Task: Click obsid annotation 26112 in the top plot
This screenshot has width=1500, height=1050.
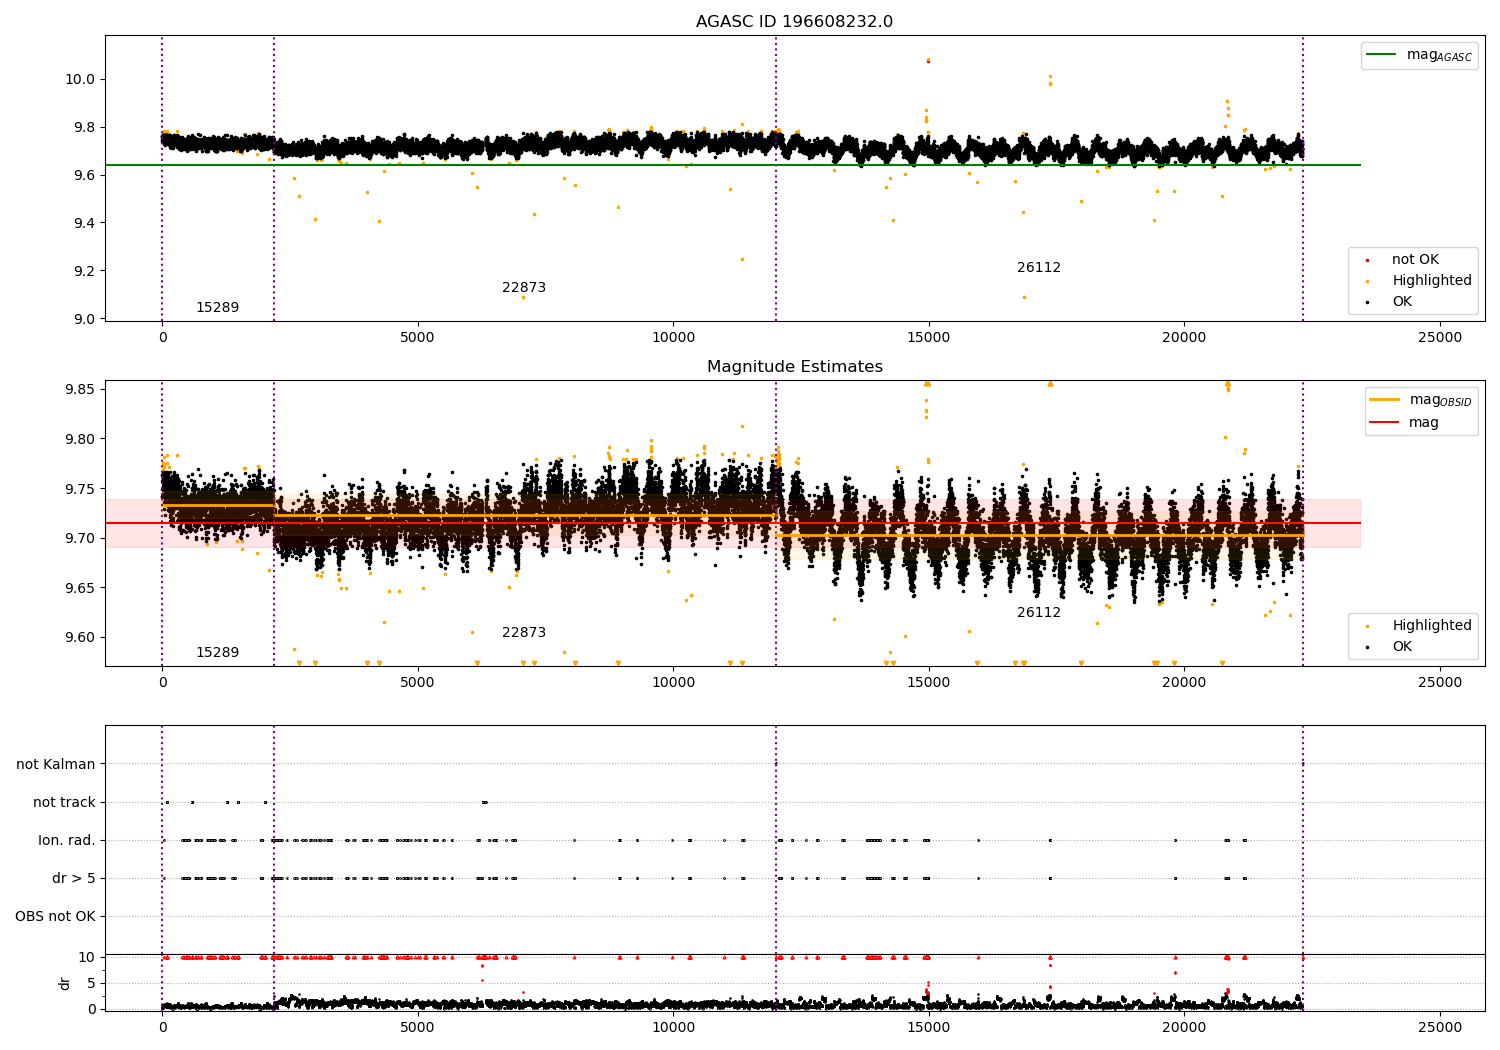Action: (1039, 268)
